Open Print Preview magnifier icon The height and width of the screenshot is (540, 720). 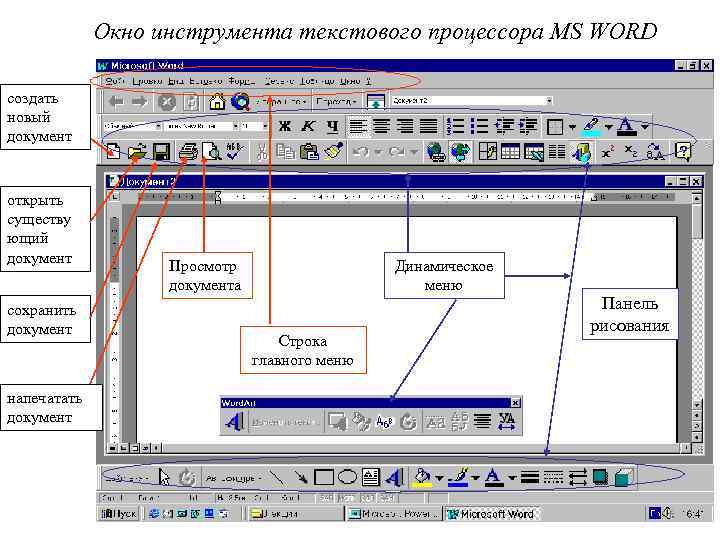coord(211,151)
